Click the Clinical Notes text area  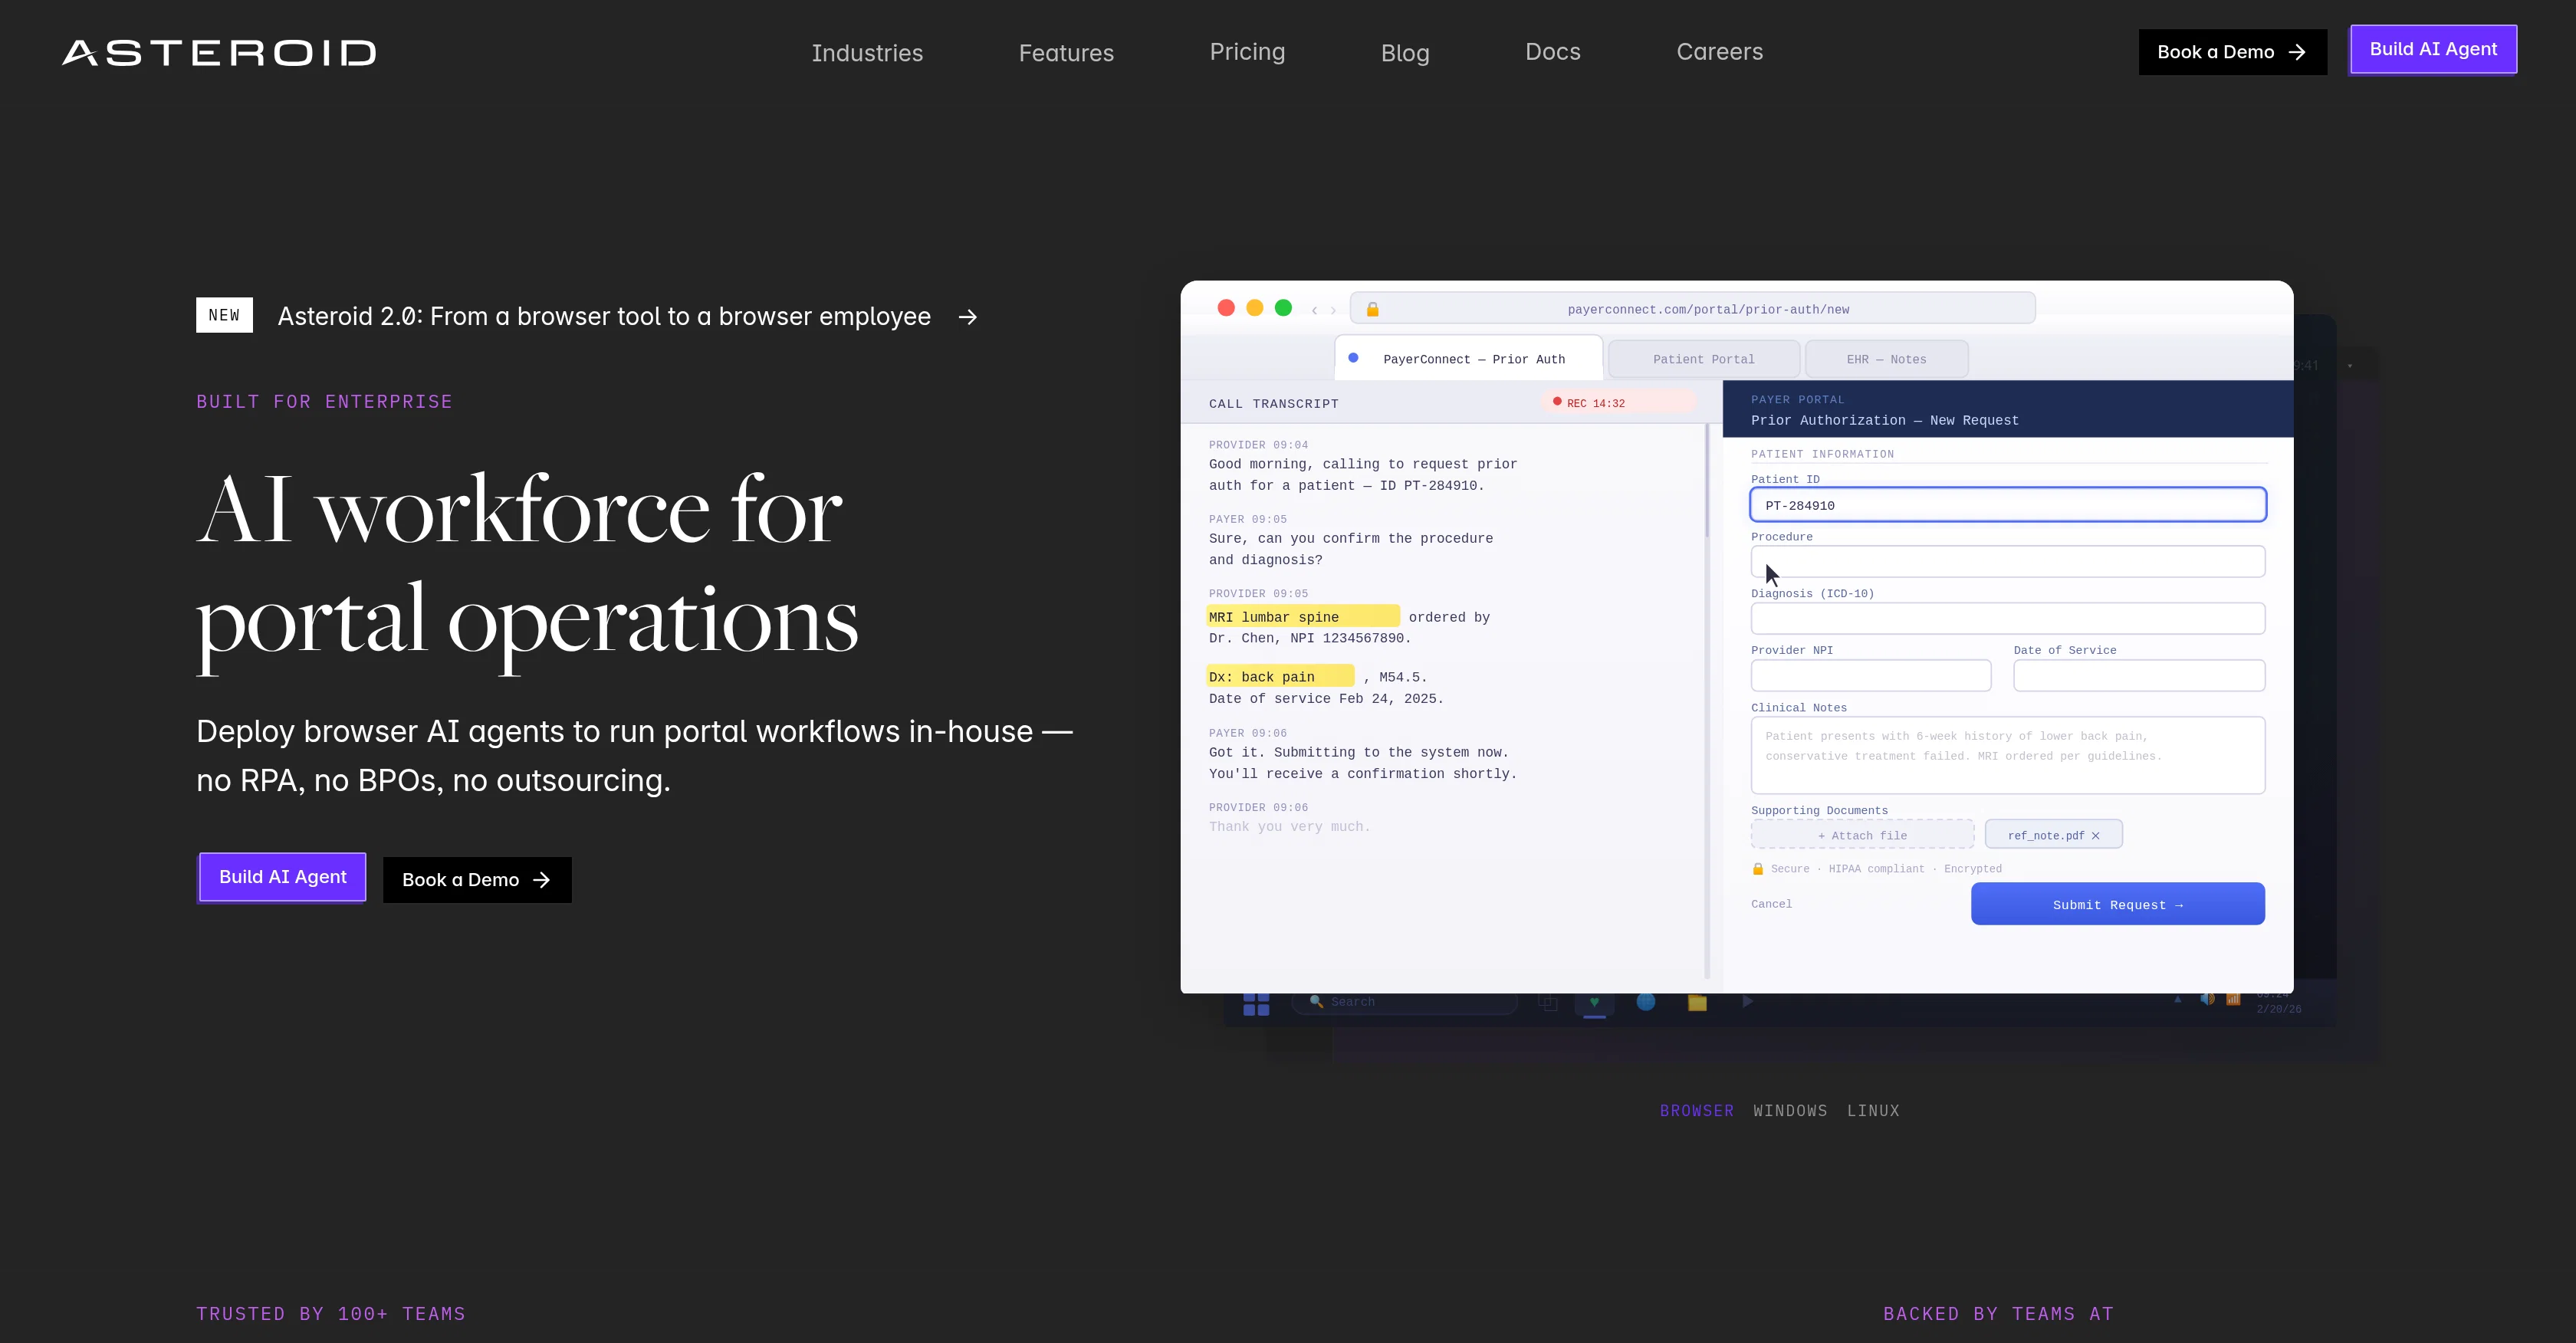2008,755
